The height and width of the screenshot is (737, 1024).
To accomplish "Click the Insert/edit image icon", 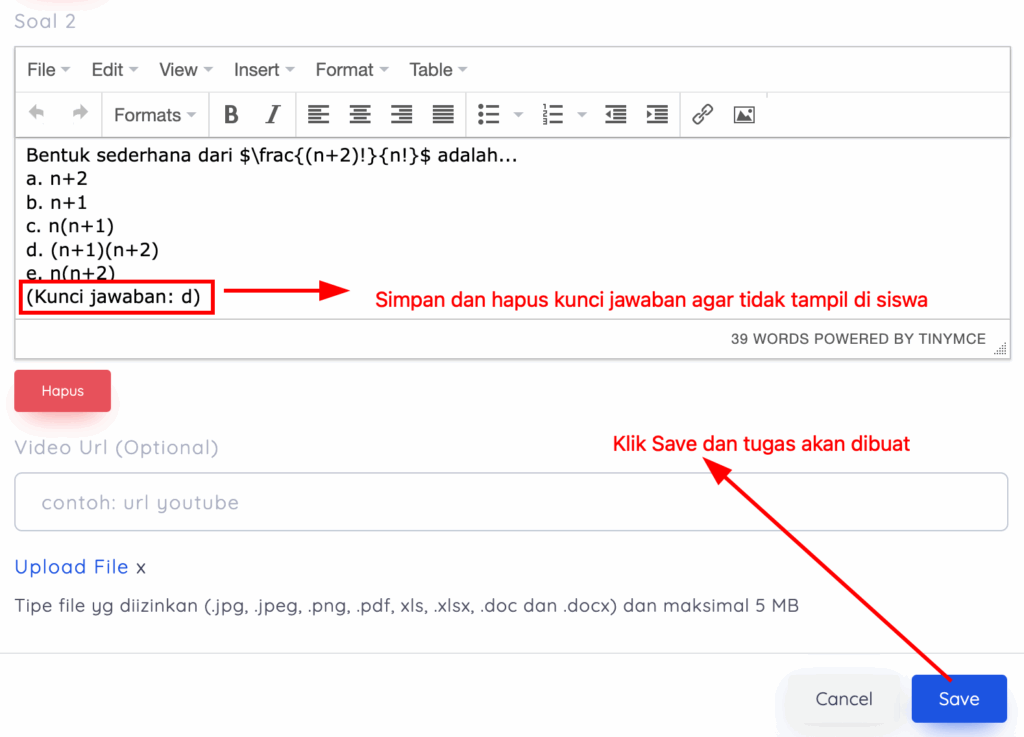I will (744, 114).
